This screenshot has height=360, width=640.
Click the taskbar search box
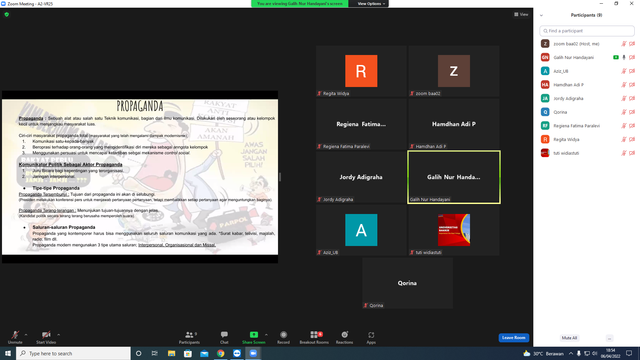(73, 353)
